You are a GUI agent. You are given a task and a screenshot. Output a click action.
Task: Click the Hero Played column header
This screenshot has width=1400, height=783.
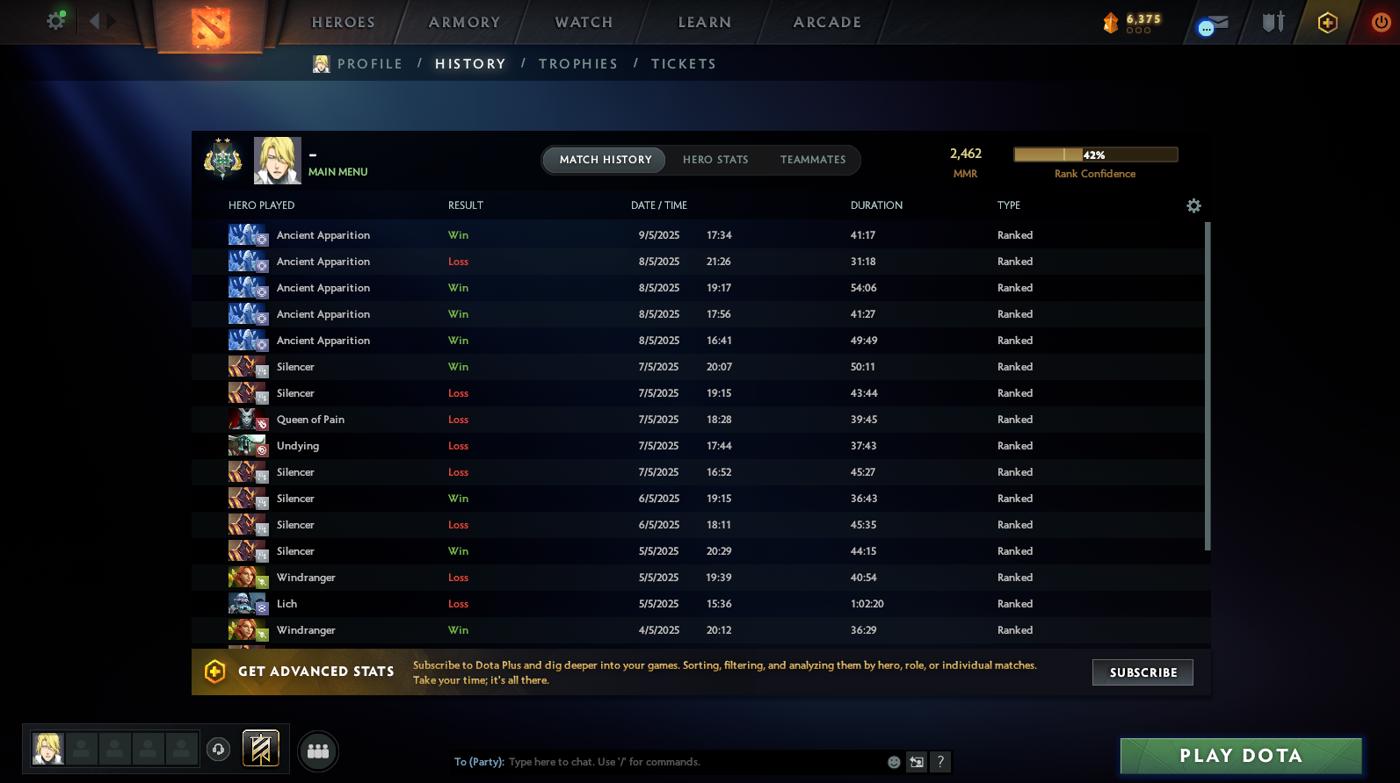(261, 205)
